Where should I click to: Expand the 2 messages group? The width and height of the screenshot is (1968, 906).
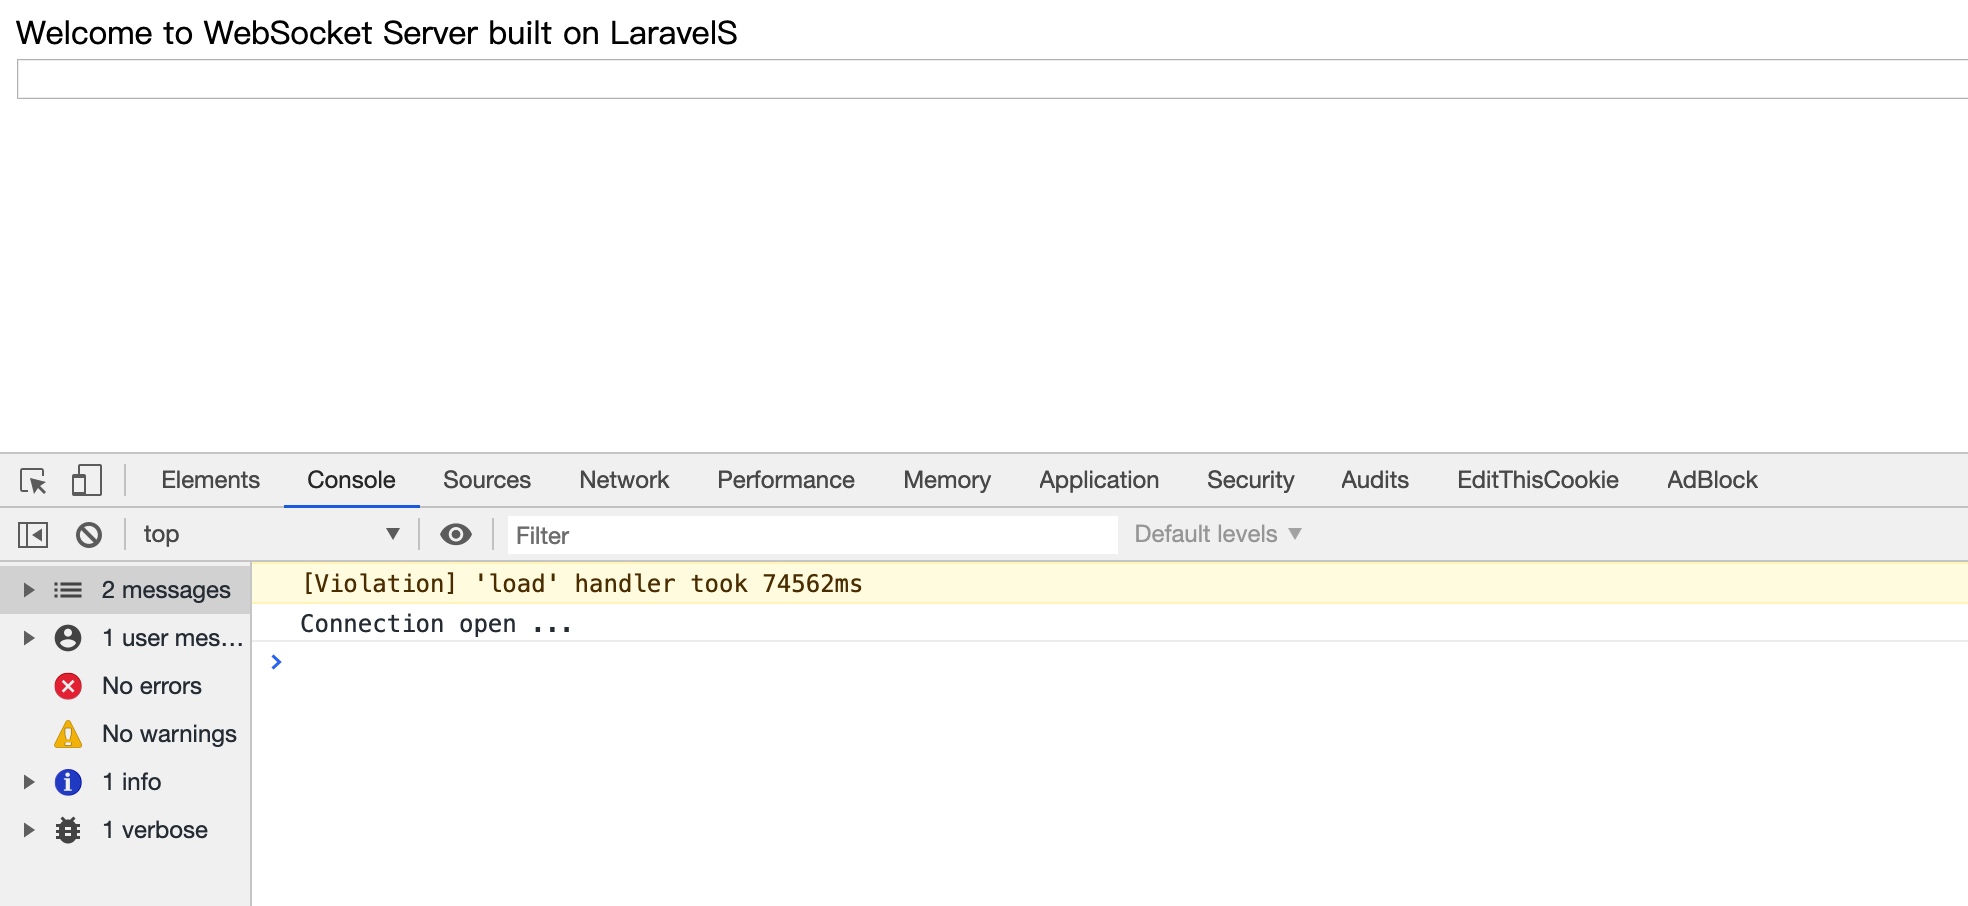(x=29, y=590)
